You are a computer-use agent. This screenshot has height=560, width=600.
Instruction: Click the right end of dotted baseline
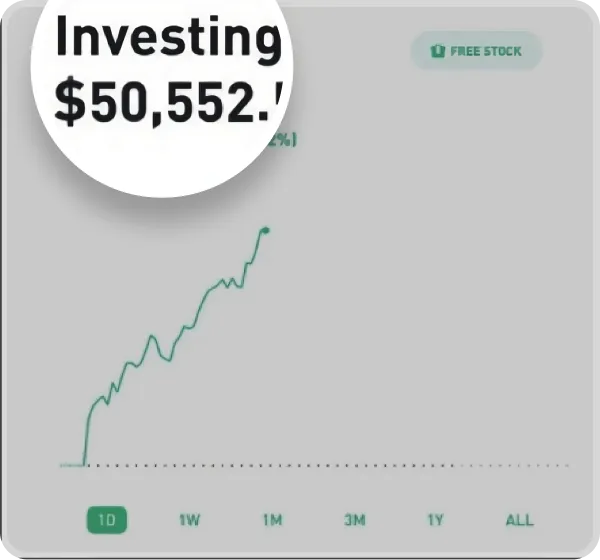(x=566, y=465)
